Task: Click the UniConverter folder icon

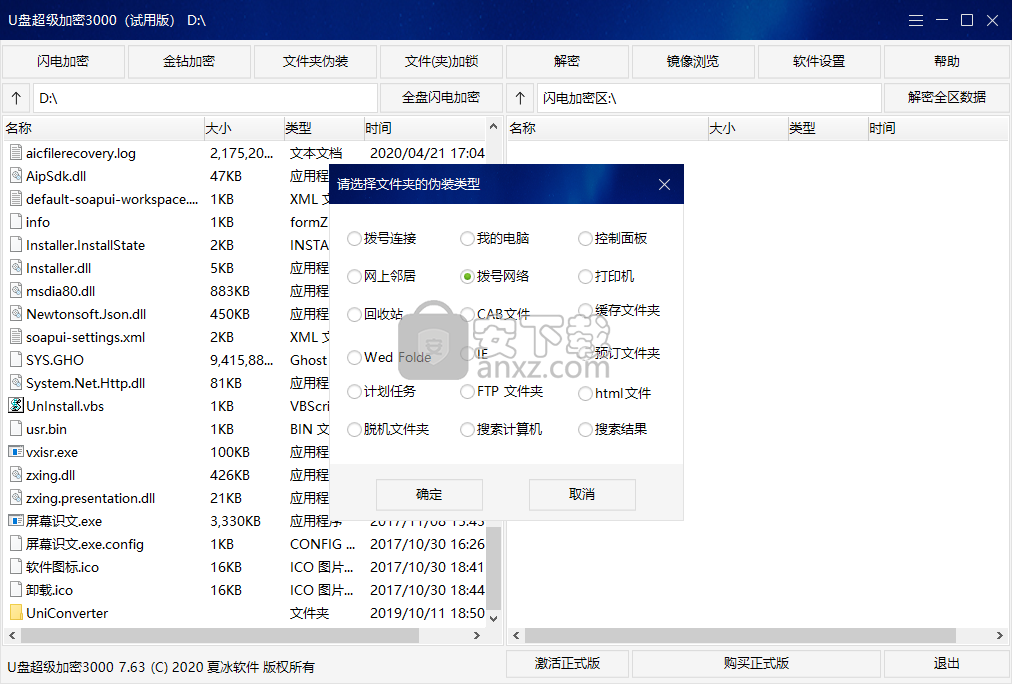Action: coord(14,612)
